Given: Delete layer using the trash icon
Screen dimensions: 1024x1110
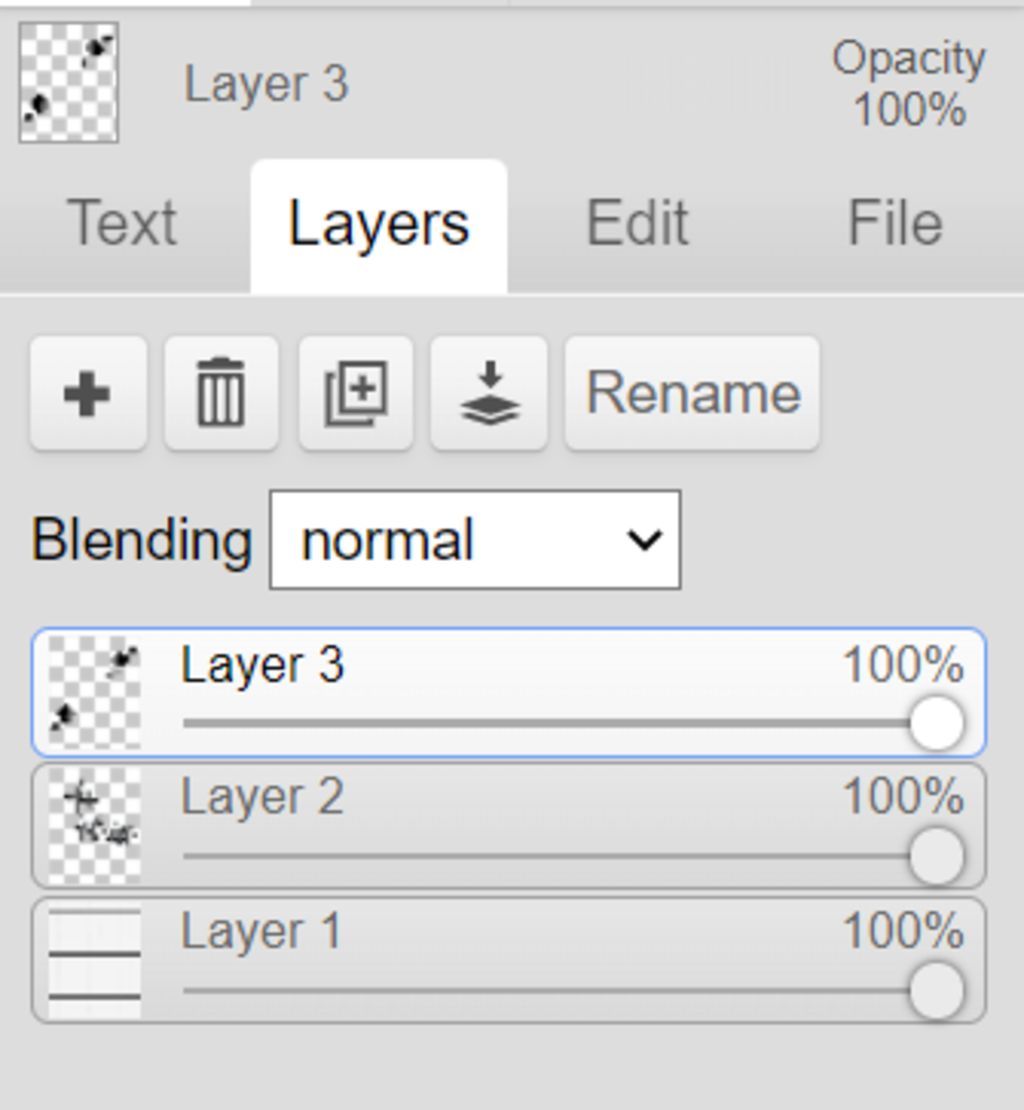Looking at the screenshot, I should (x=221, y=394).
